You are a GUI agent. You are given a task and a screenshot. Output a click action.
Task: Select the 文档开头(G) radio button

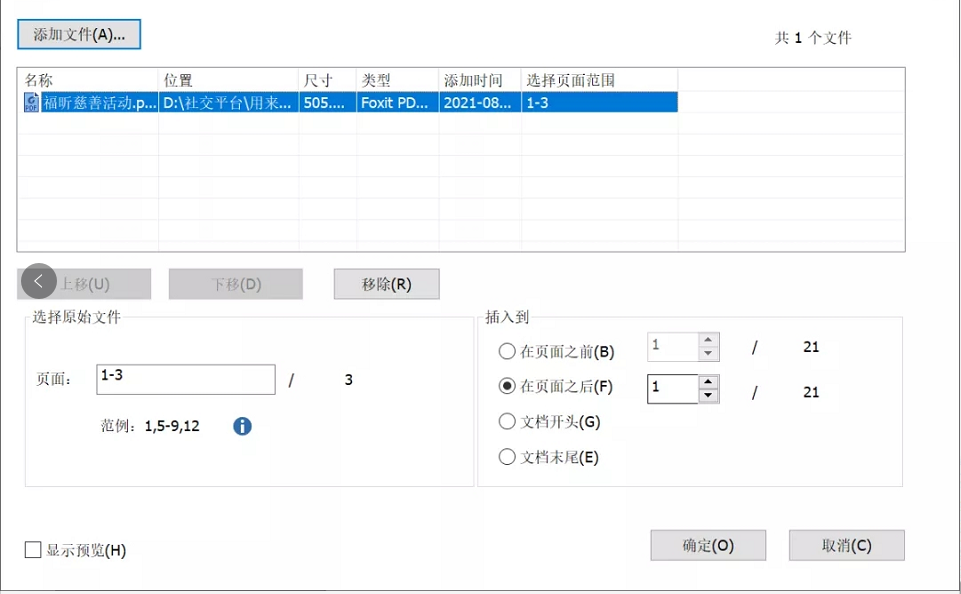point(506,421)
